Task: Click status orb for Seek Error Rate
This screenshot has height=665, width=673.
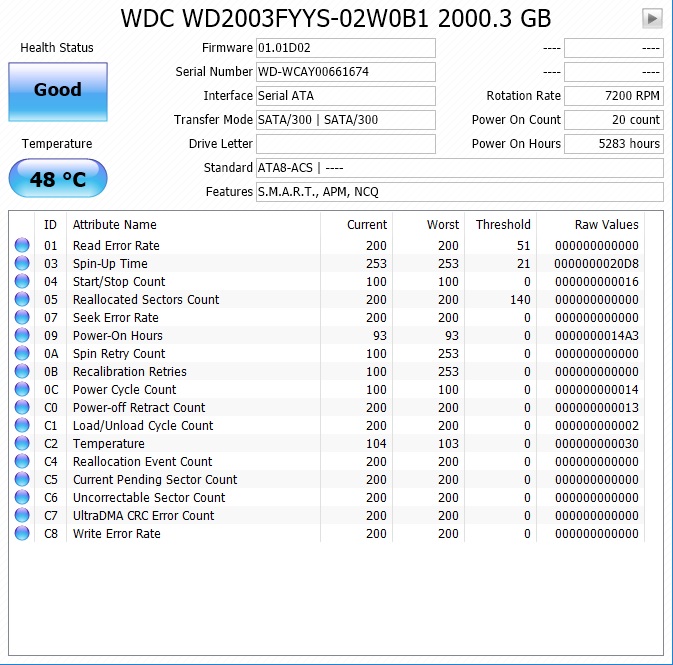Action: [22, 317]
